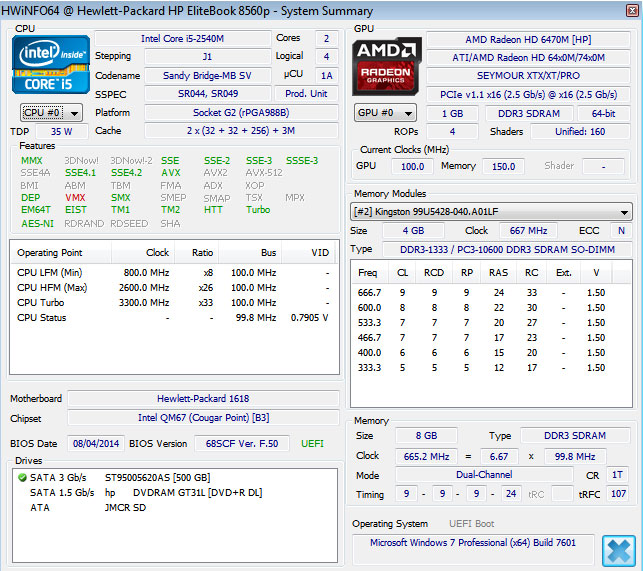The image size is (643, 571).
Task: Click the Dual-Channel memory mode field
Action: [484, 475]
